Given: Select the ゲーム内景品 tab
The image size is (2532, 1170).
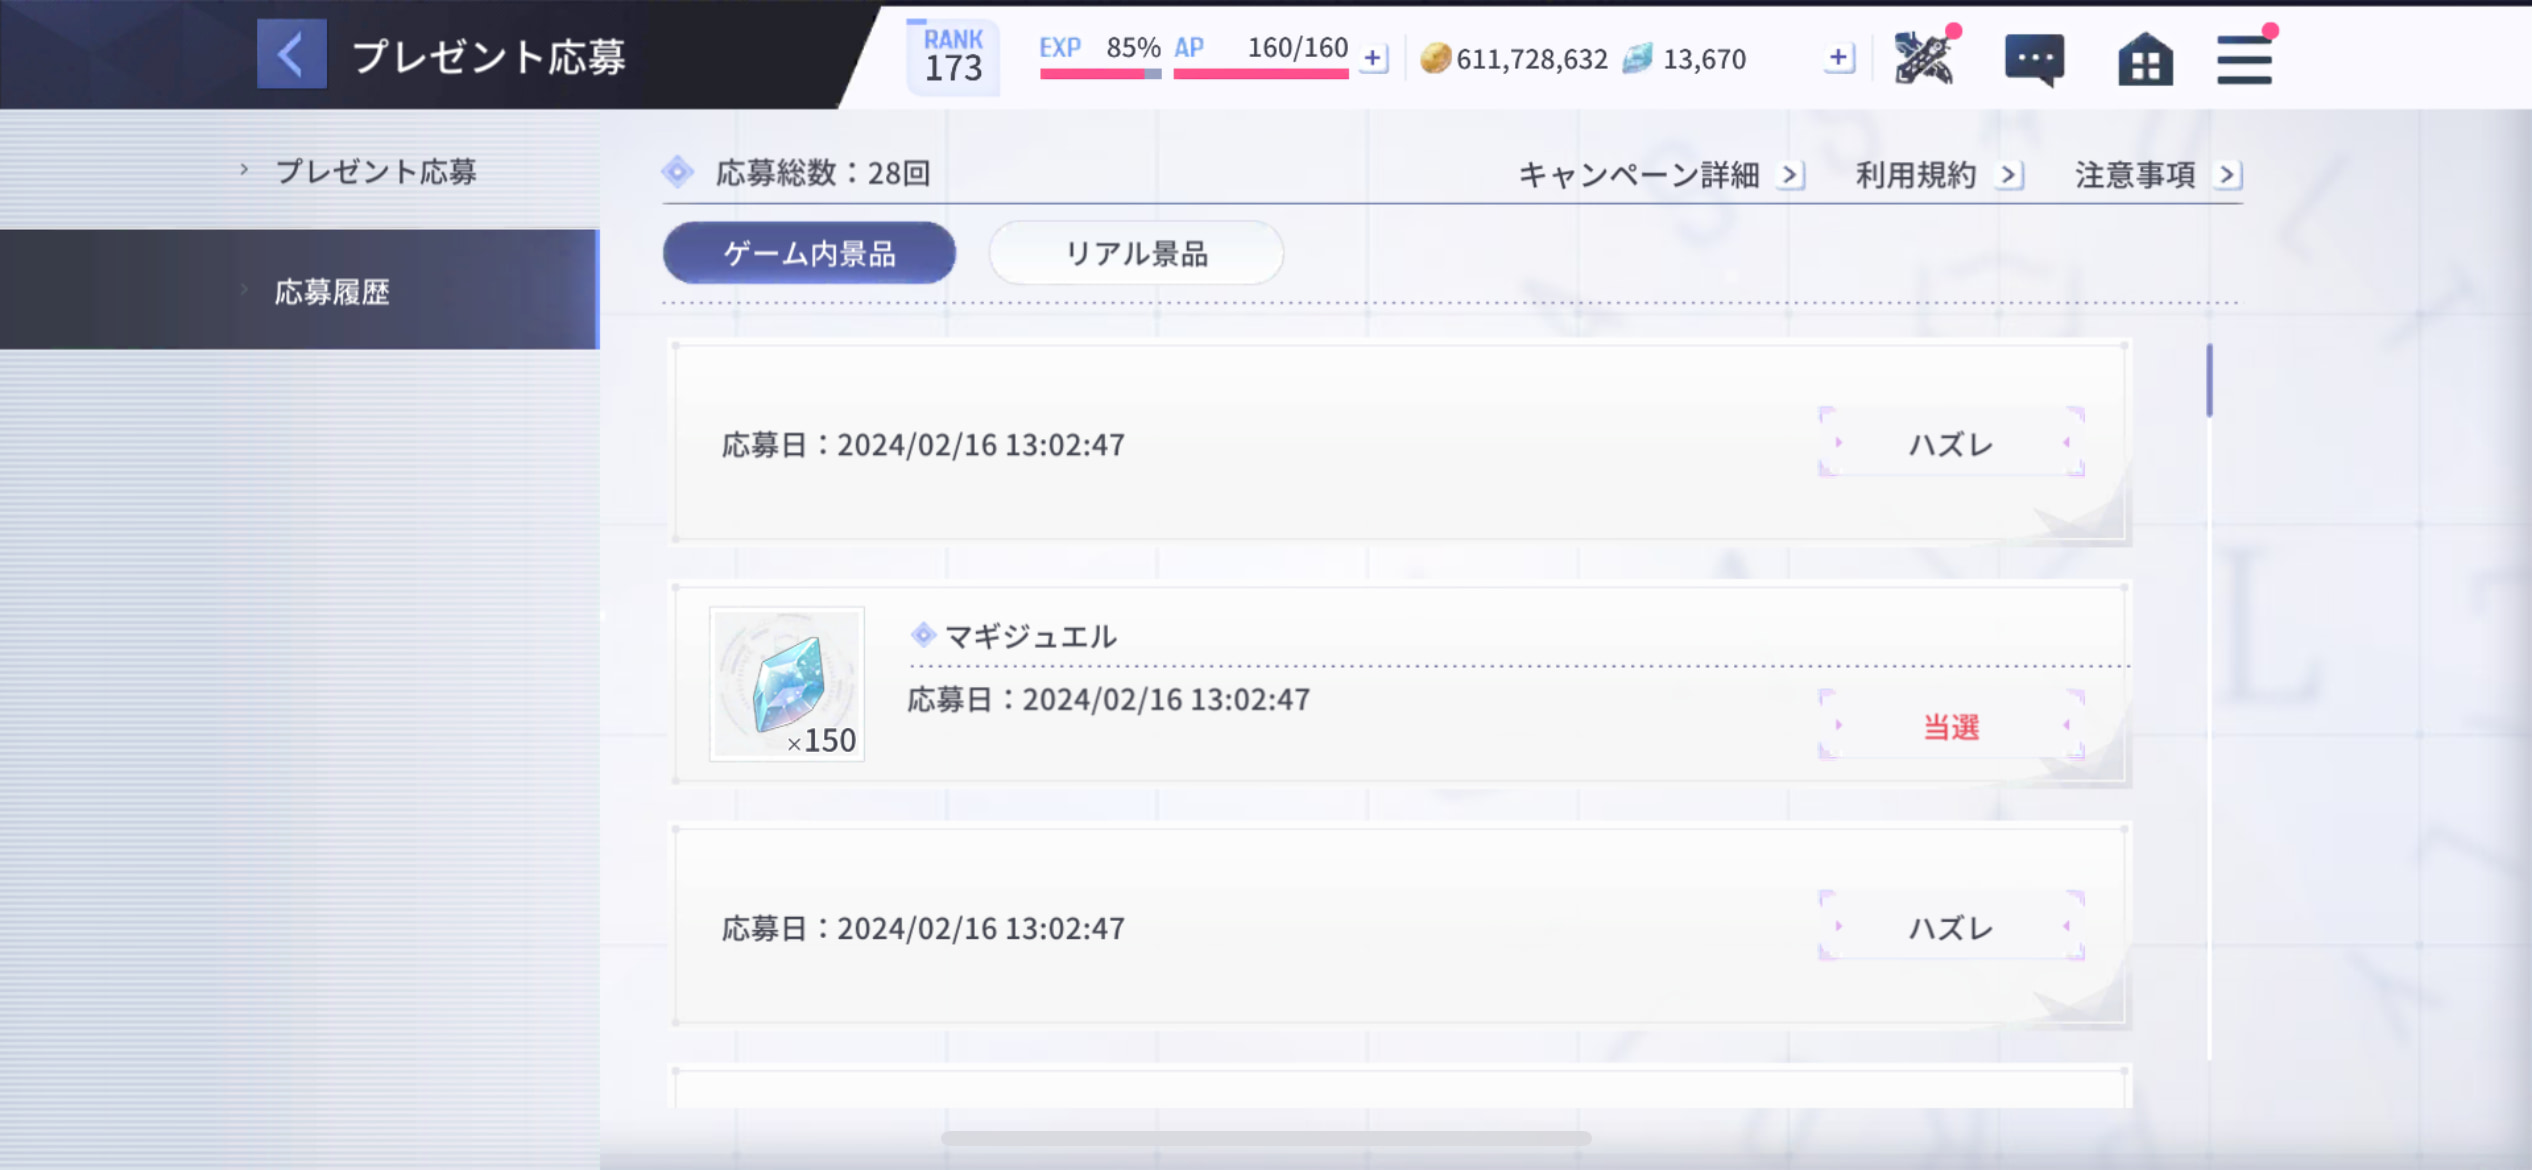Looking at the screenshot, I should point(807,253).
